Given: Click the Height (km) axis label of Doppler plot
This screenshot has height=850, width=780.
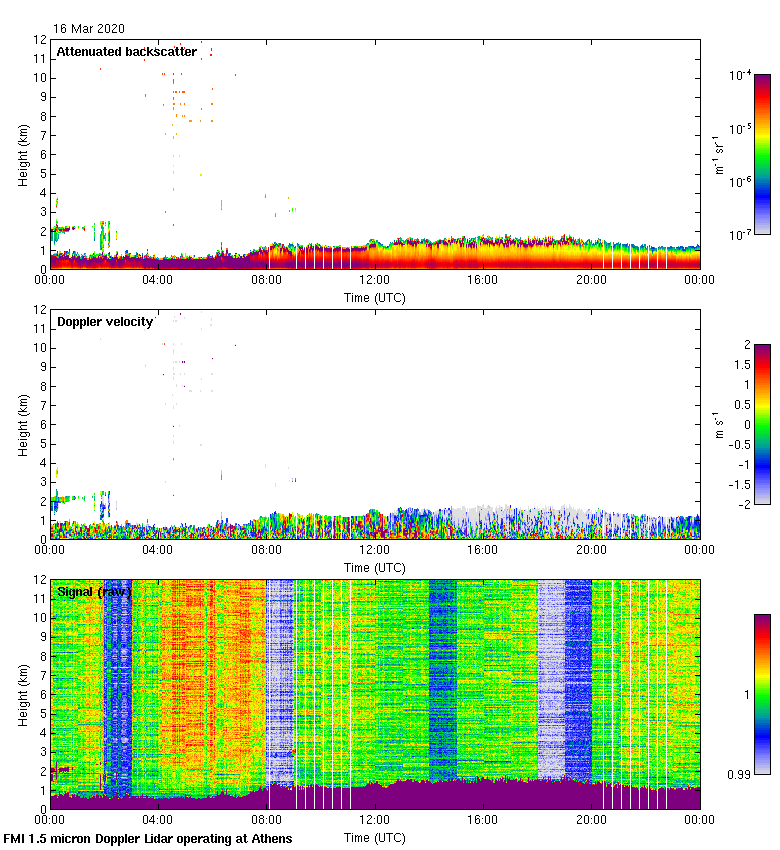Looking at the screenshot, I should coord(23,424).
